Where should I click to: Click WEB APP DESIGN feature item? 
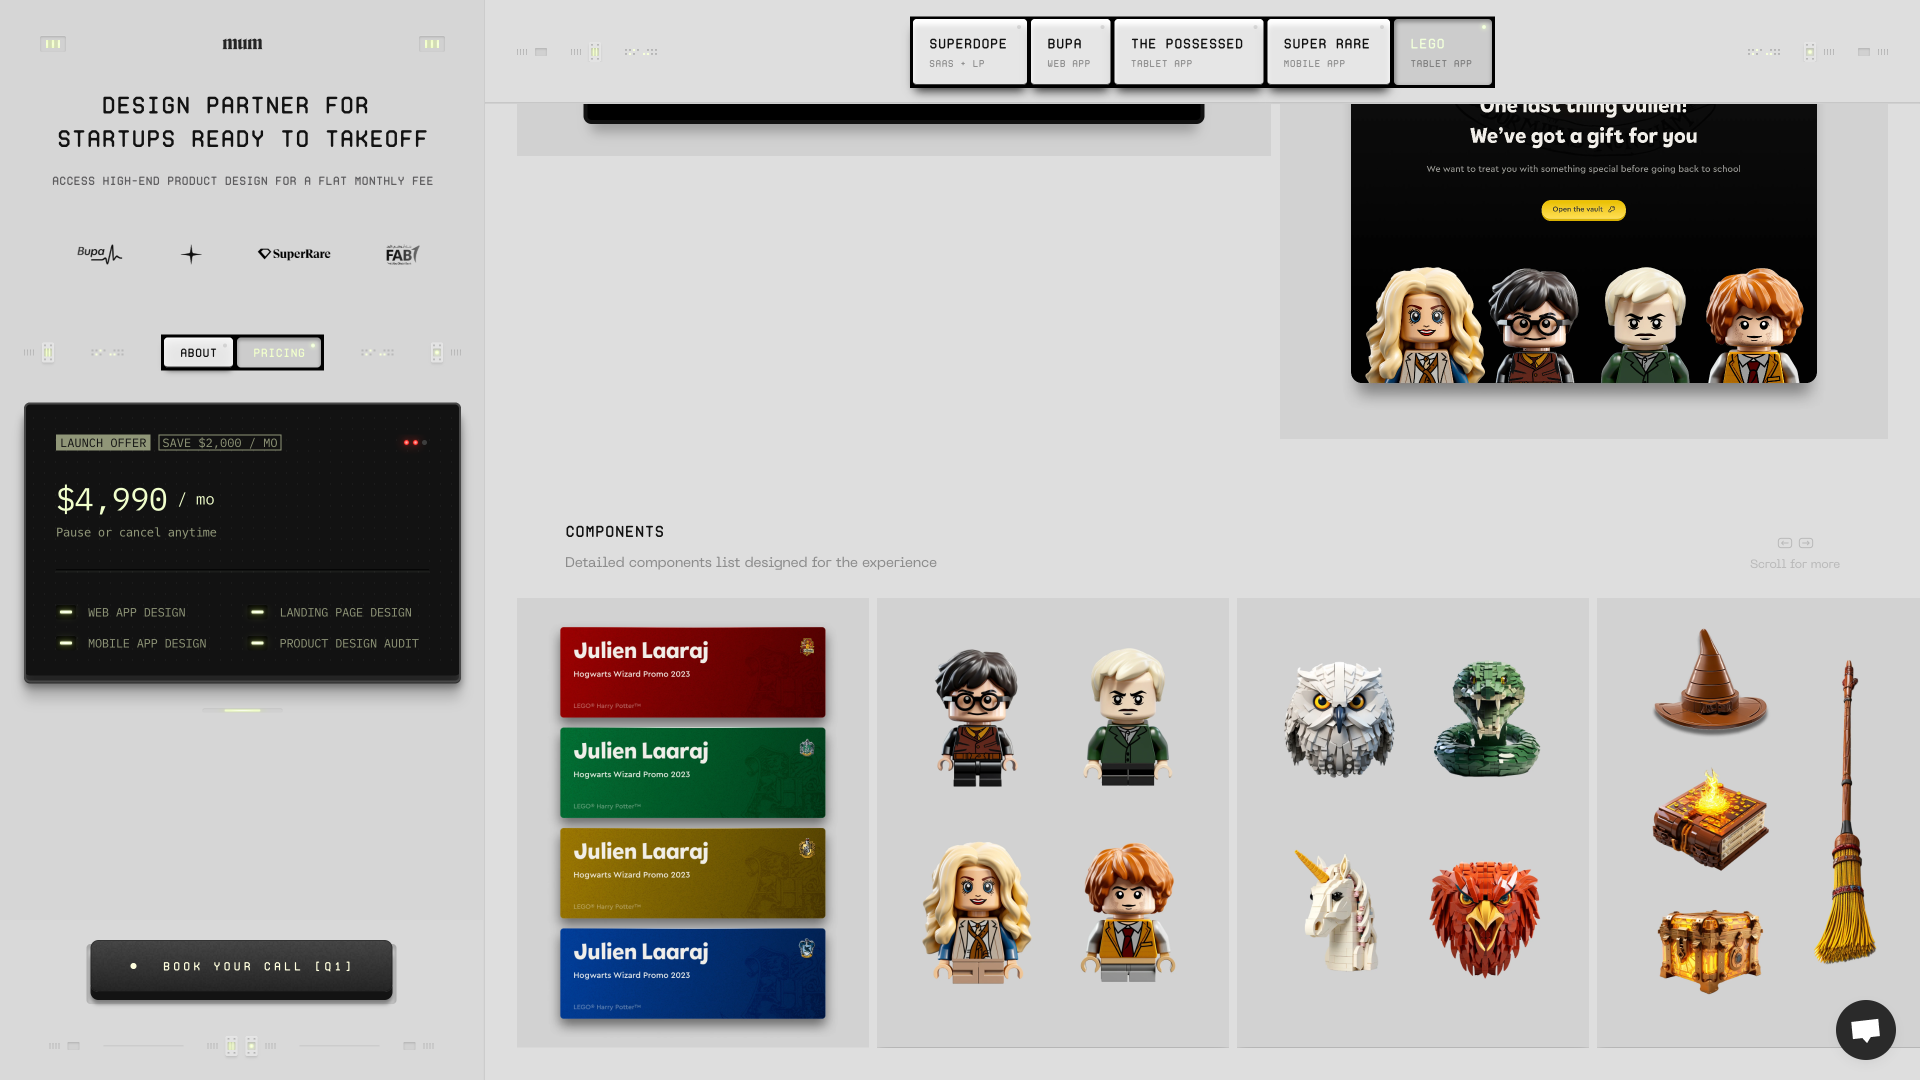click(122, 612)
